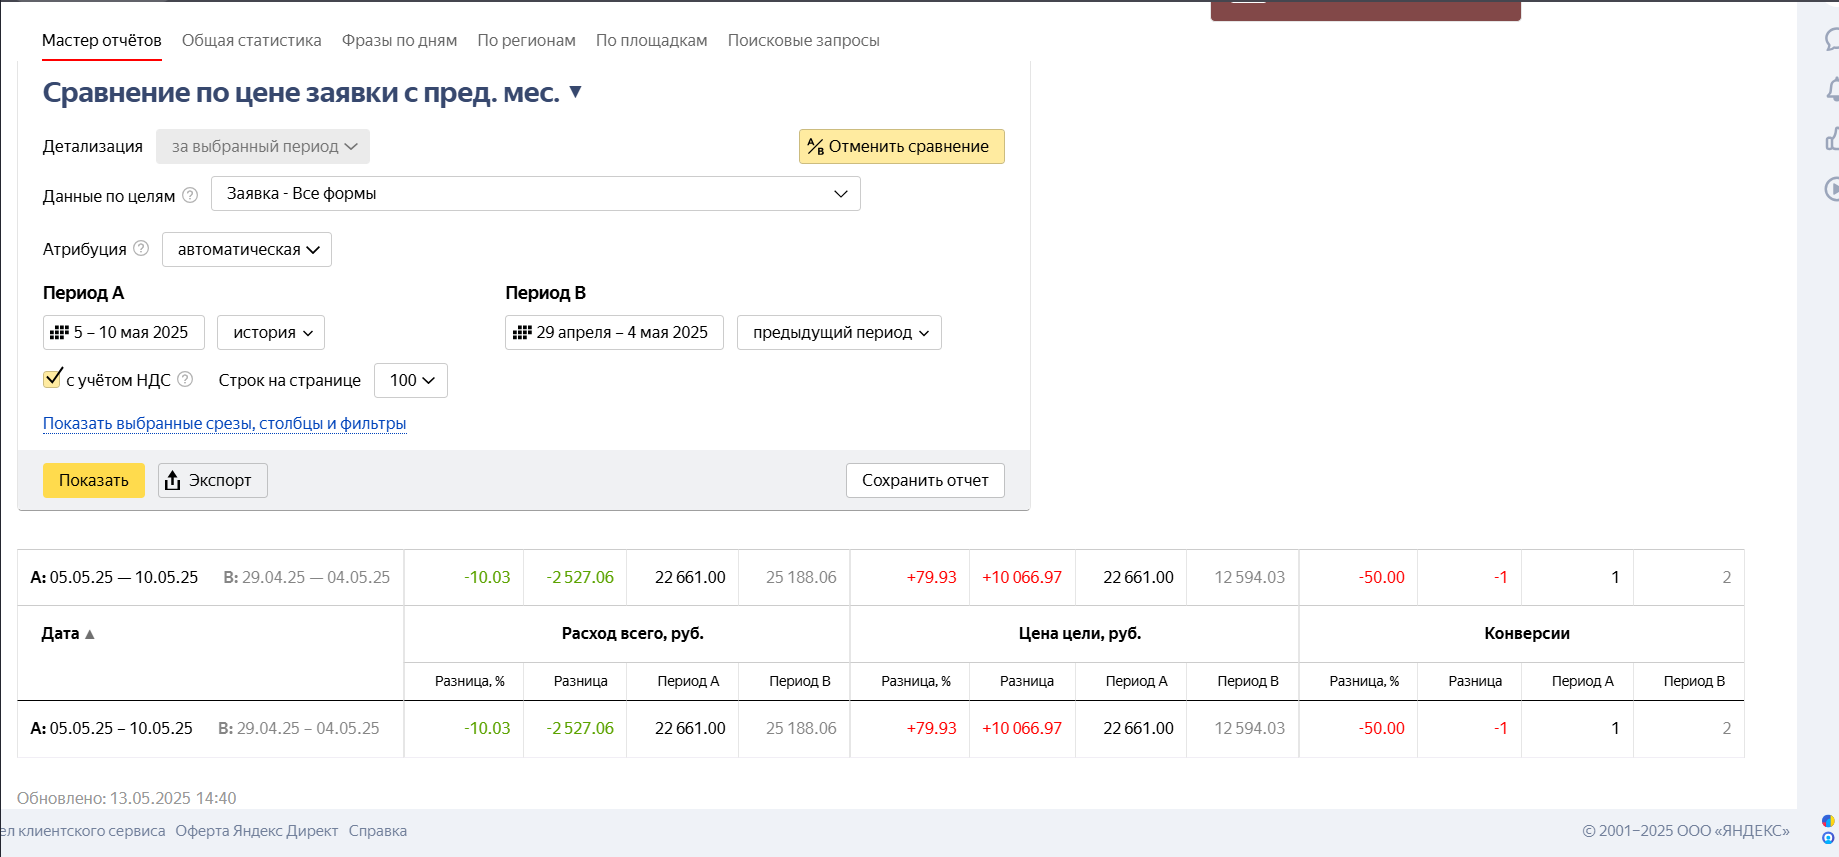This screenshot has width=1839, height=857.
Task: Sort table by Дата column
Action: (x=68, y=633)
